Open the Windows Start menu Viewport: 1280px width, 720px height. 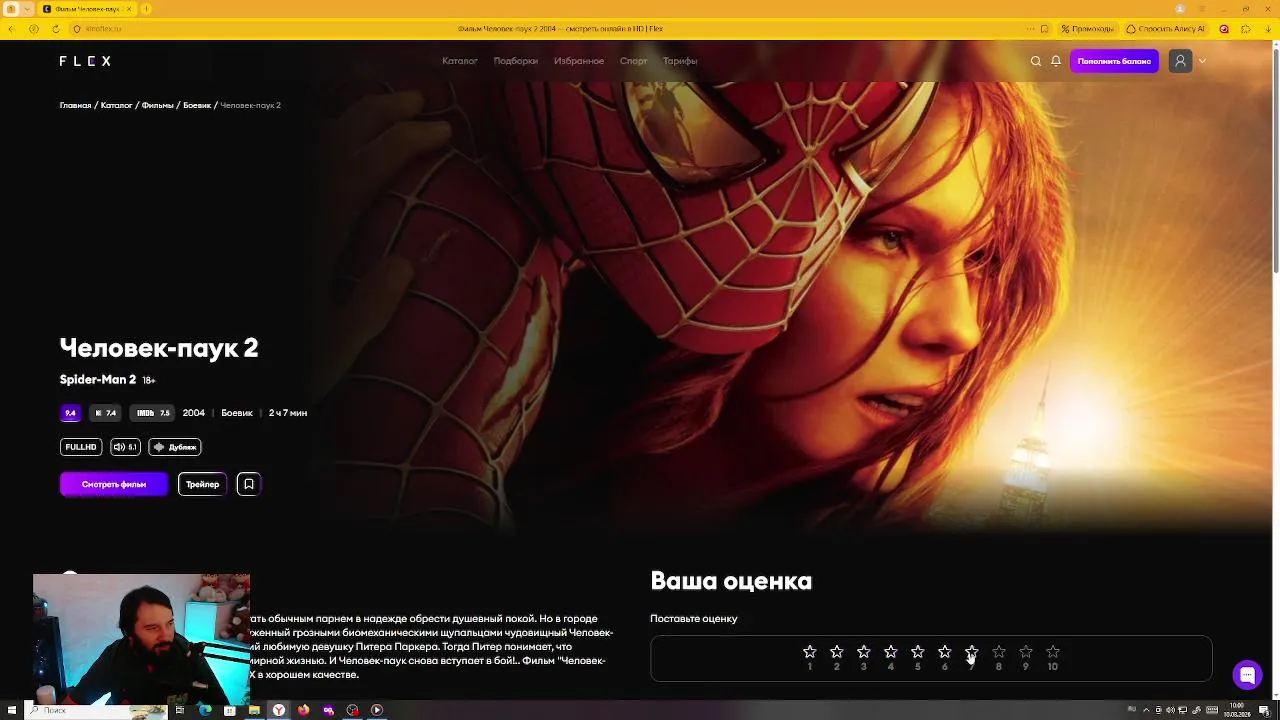click(12, 710)
